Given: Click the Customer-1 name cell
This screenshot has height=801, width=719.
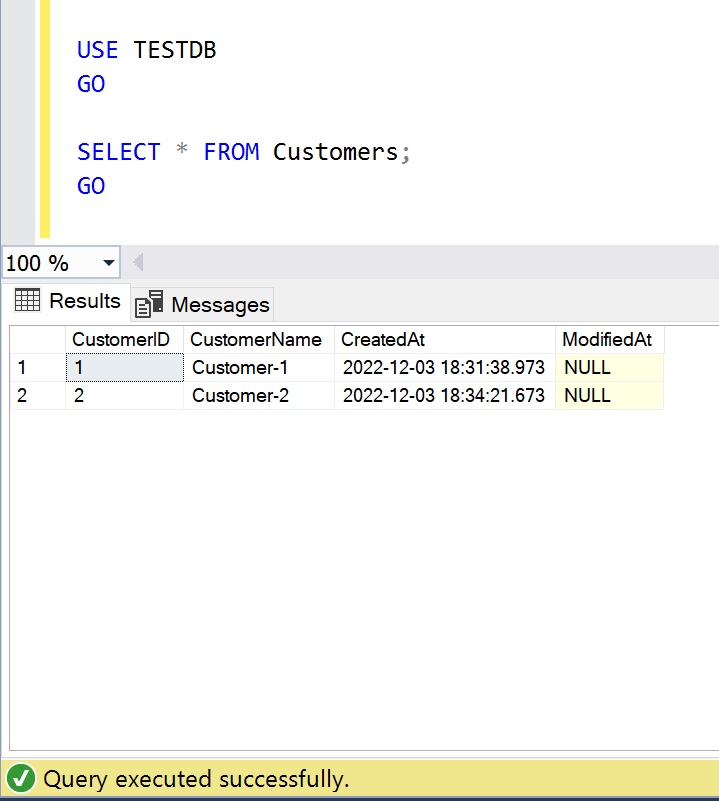Looking at the screenshot, I should [x=240, y=368].
